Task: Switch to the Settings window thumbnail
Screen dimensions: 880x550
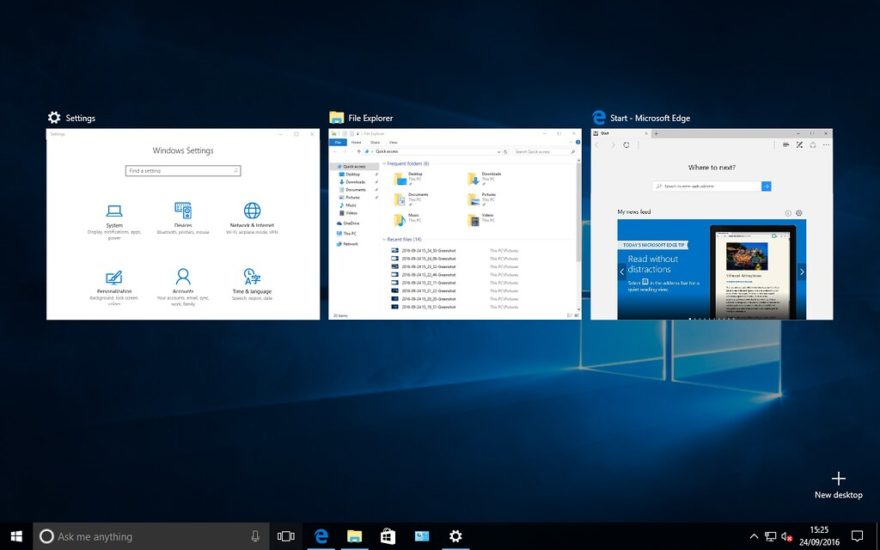Action: click(183, 224)
